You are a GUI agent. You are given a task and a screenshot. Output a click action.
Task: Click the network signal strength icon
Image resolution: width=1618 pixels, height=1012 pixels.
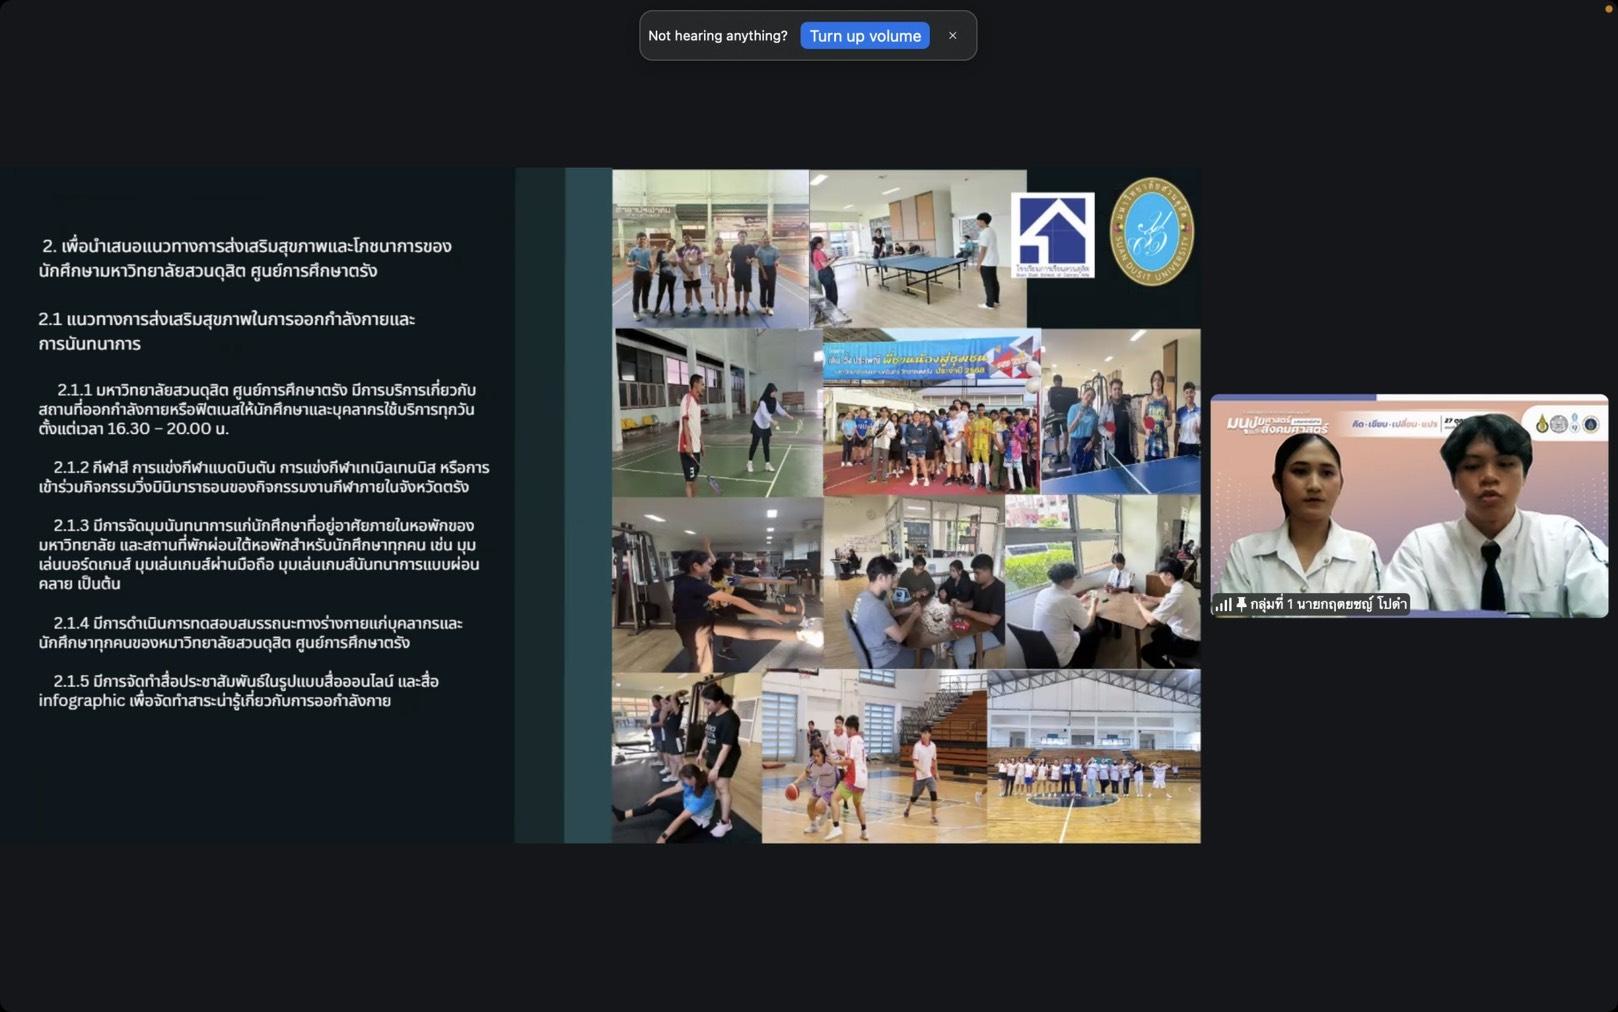tap(1223, 604)
